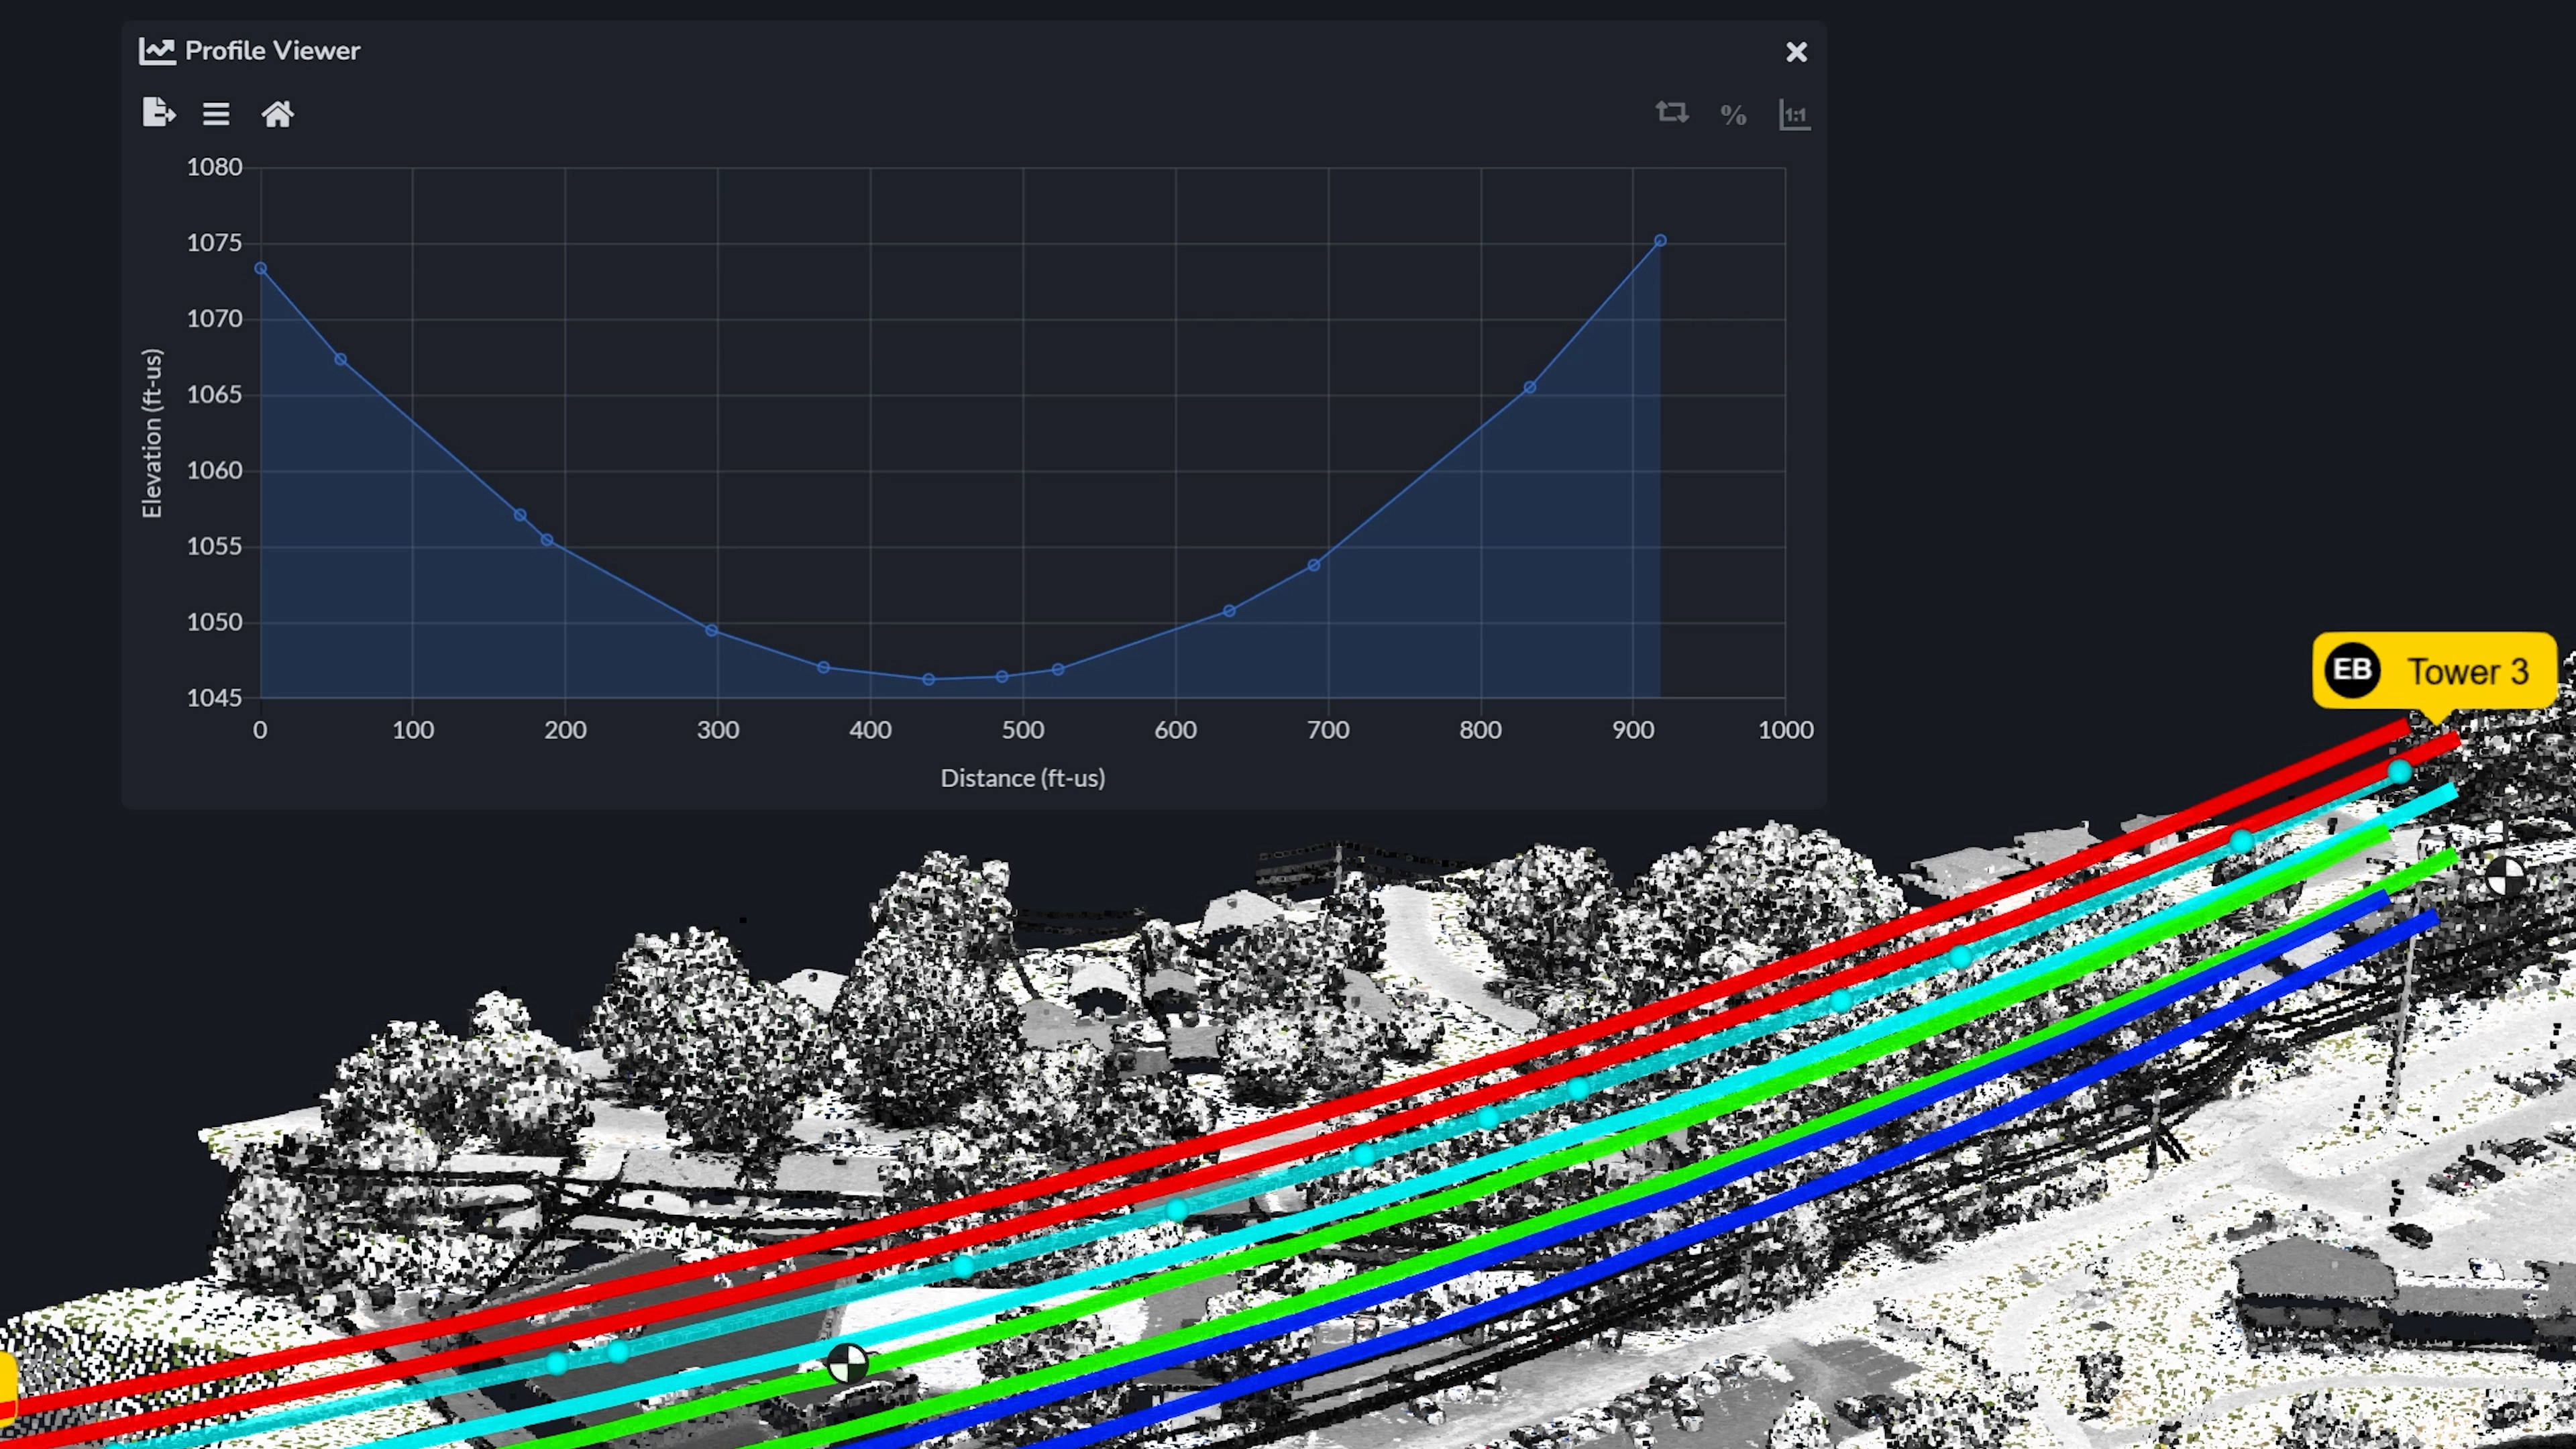Select the data point near 1065 elevation on right slope
Viewport: 2576px width, 1449px height.
click(x=1529, y=387)
